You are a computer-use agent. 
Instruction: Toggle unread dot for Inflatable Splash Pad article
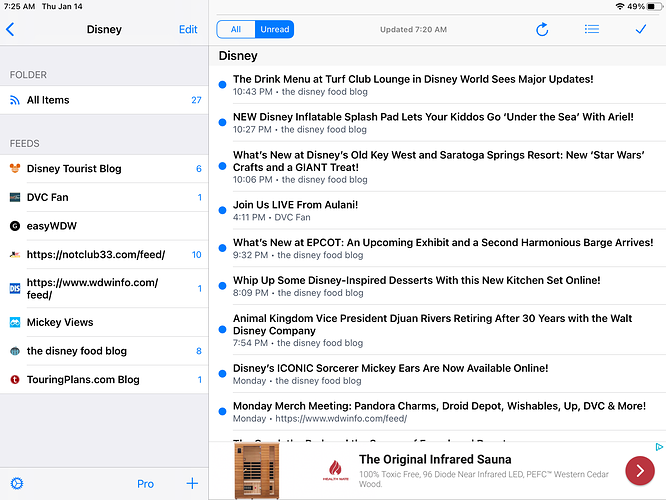tap(222, 122)
